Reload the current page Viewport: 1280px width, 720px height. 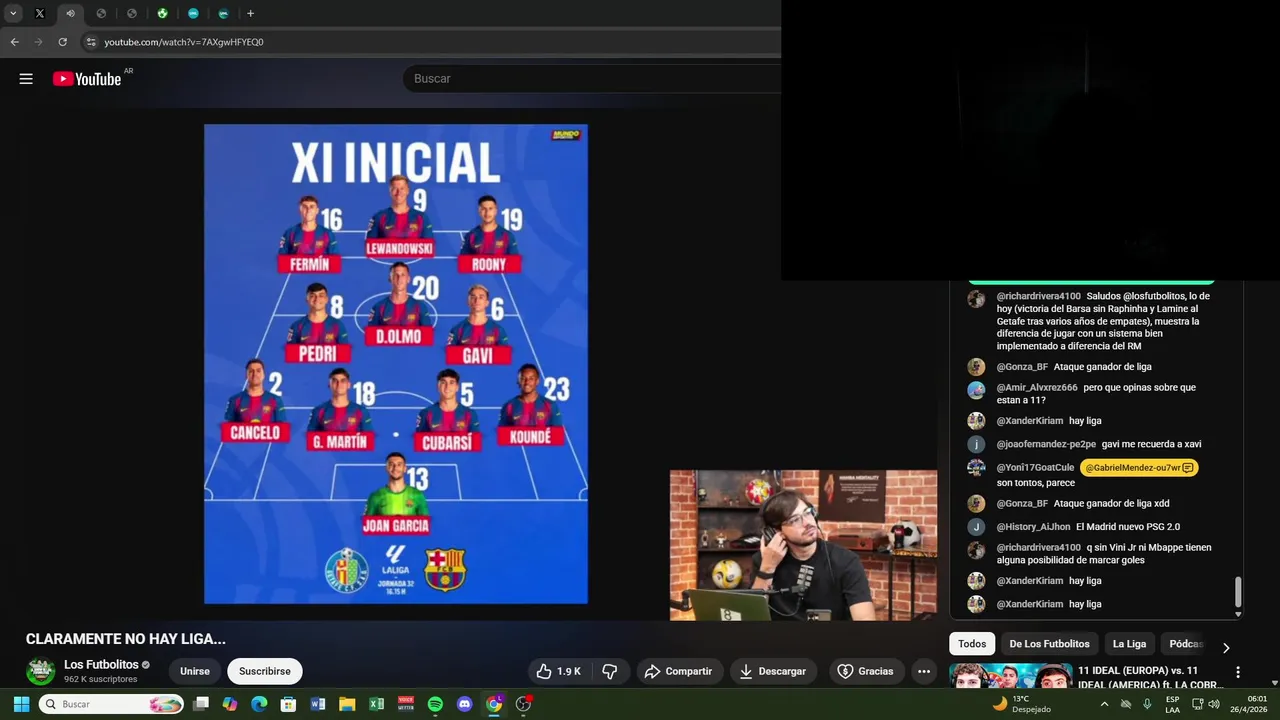tap(62, 42)
